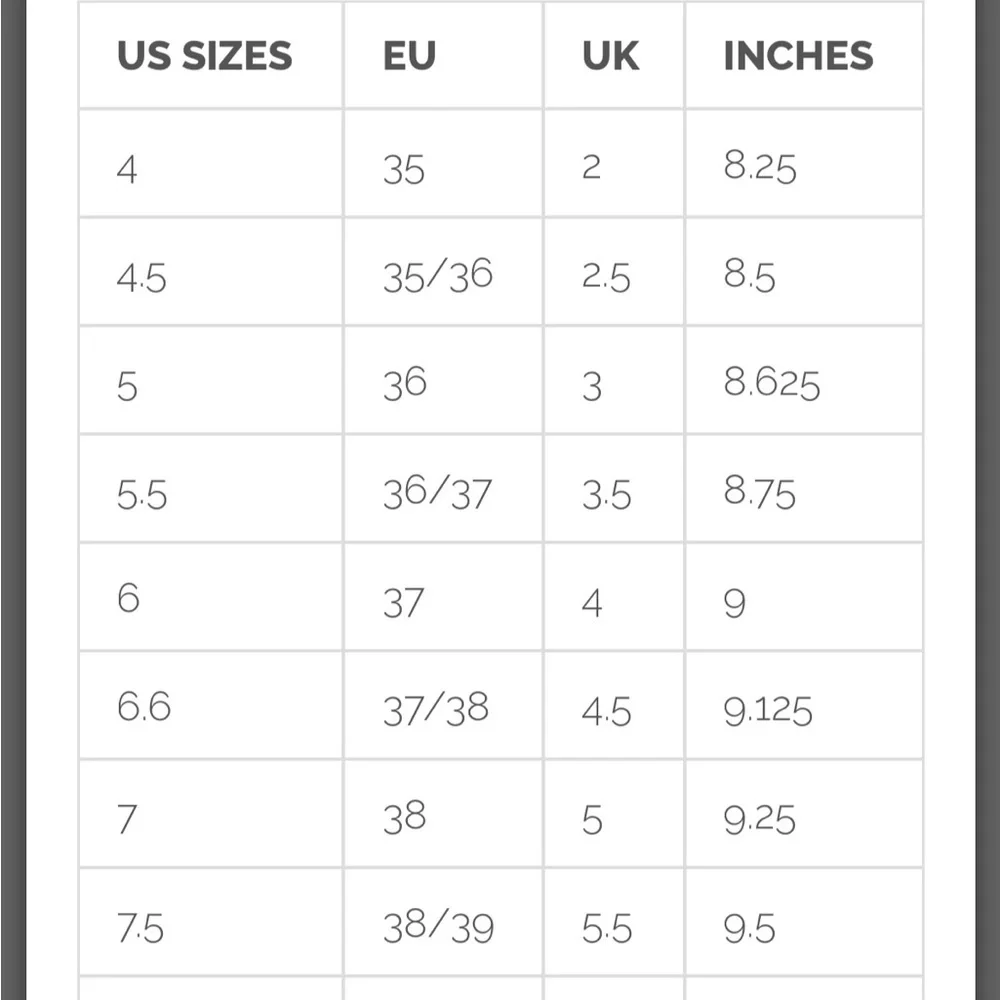Click the 9.25 inches value
The height and width of the screenshot is (1000, 1000).
point(760,820)
